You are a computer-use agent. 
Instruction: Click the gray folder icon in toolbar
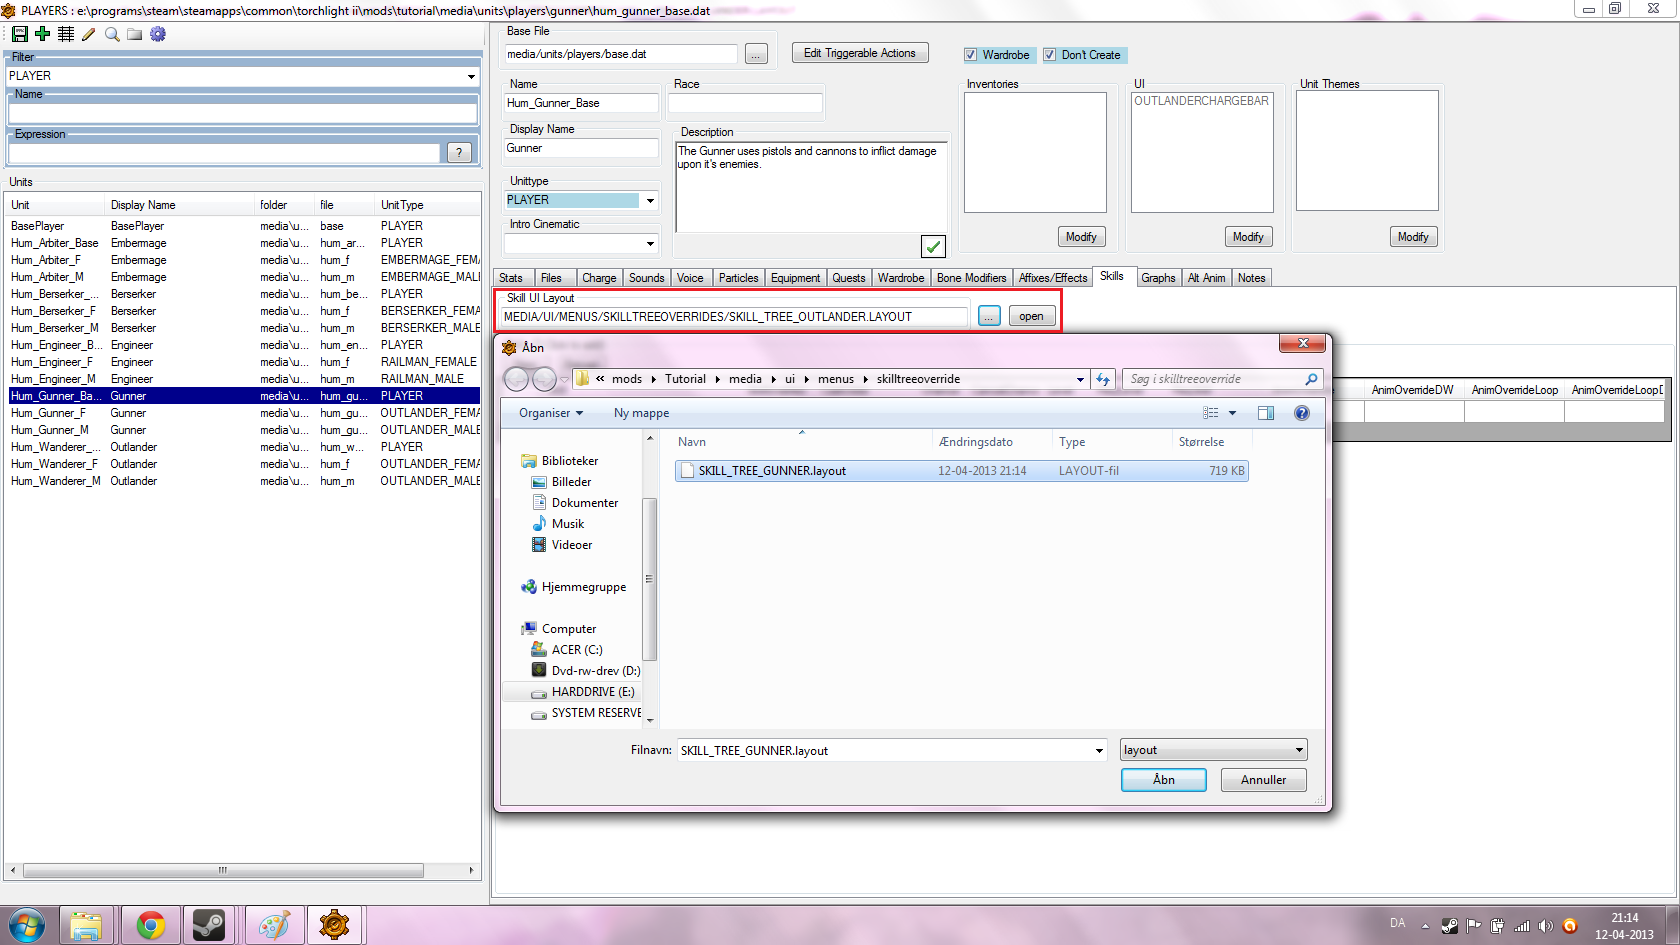coord(135,34)
